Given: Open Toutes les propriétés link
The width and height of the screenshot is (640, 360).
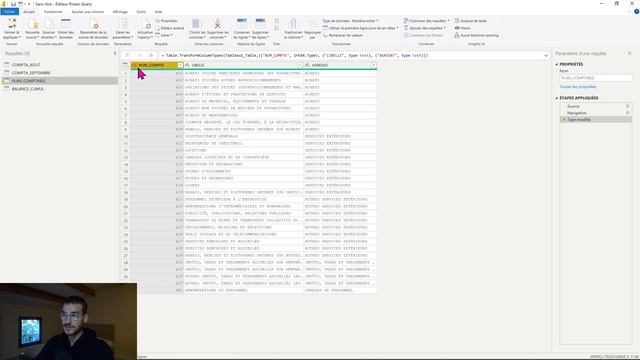Looking at the screenshot, I should 578,87.
